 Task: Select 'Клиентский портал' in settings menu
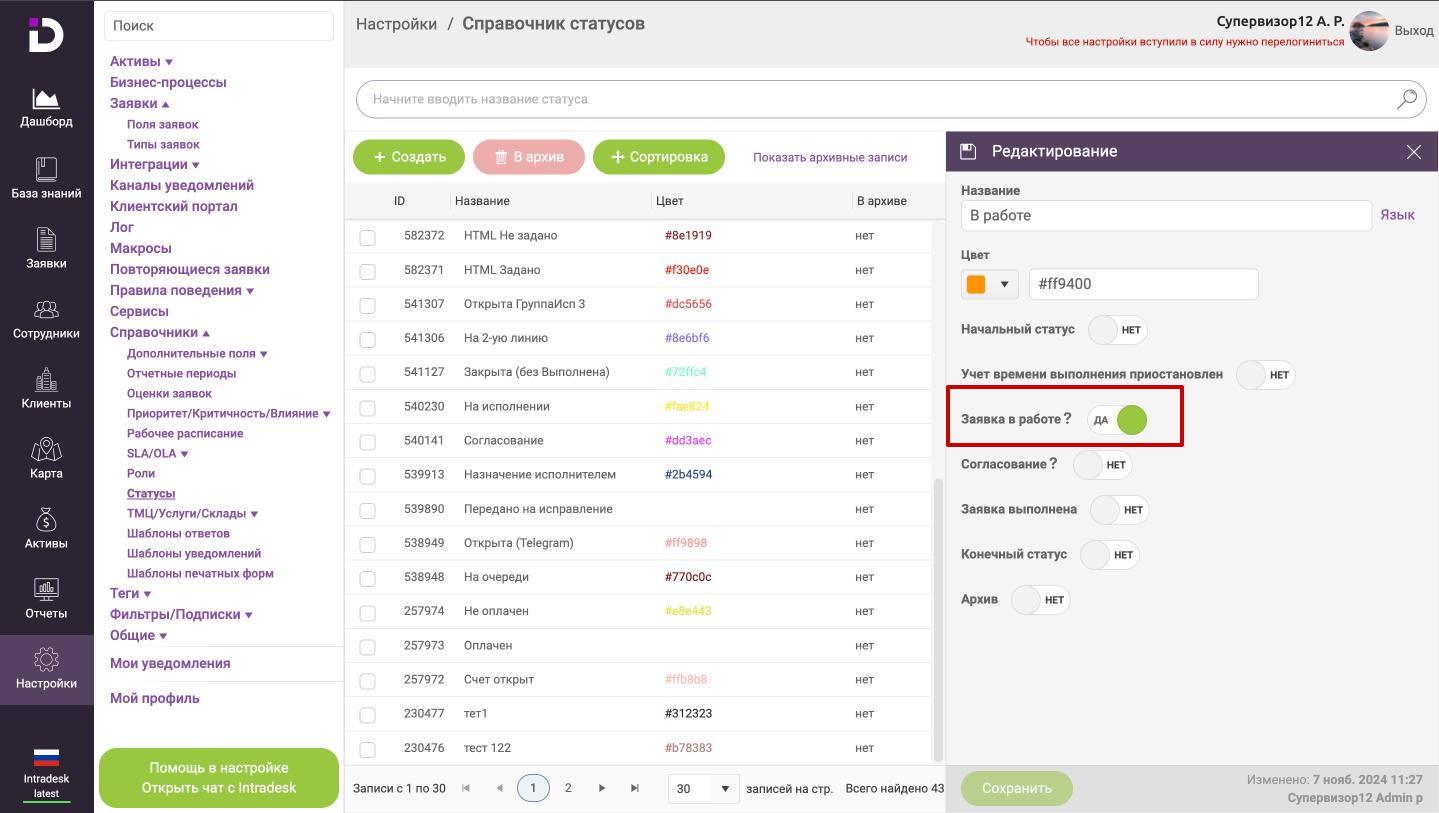point(173,206)
